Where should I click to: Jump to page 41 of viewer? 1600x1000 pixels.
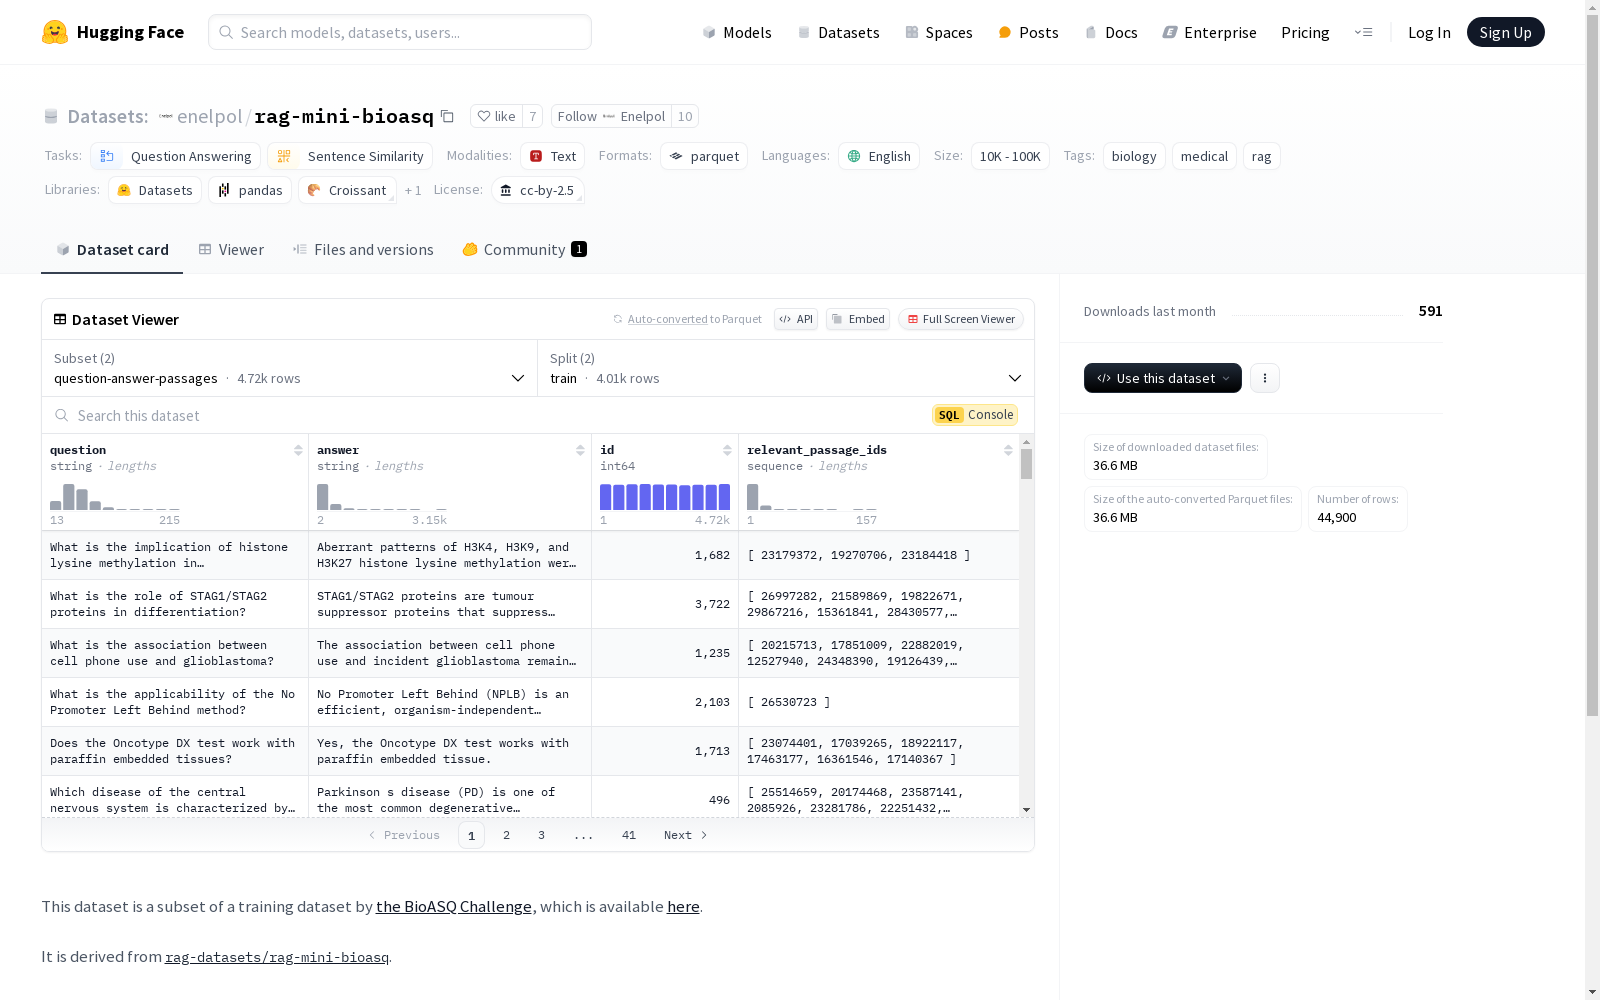[629, 835]
